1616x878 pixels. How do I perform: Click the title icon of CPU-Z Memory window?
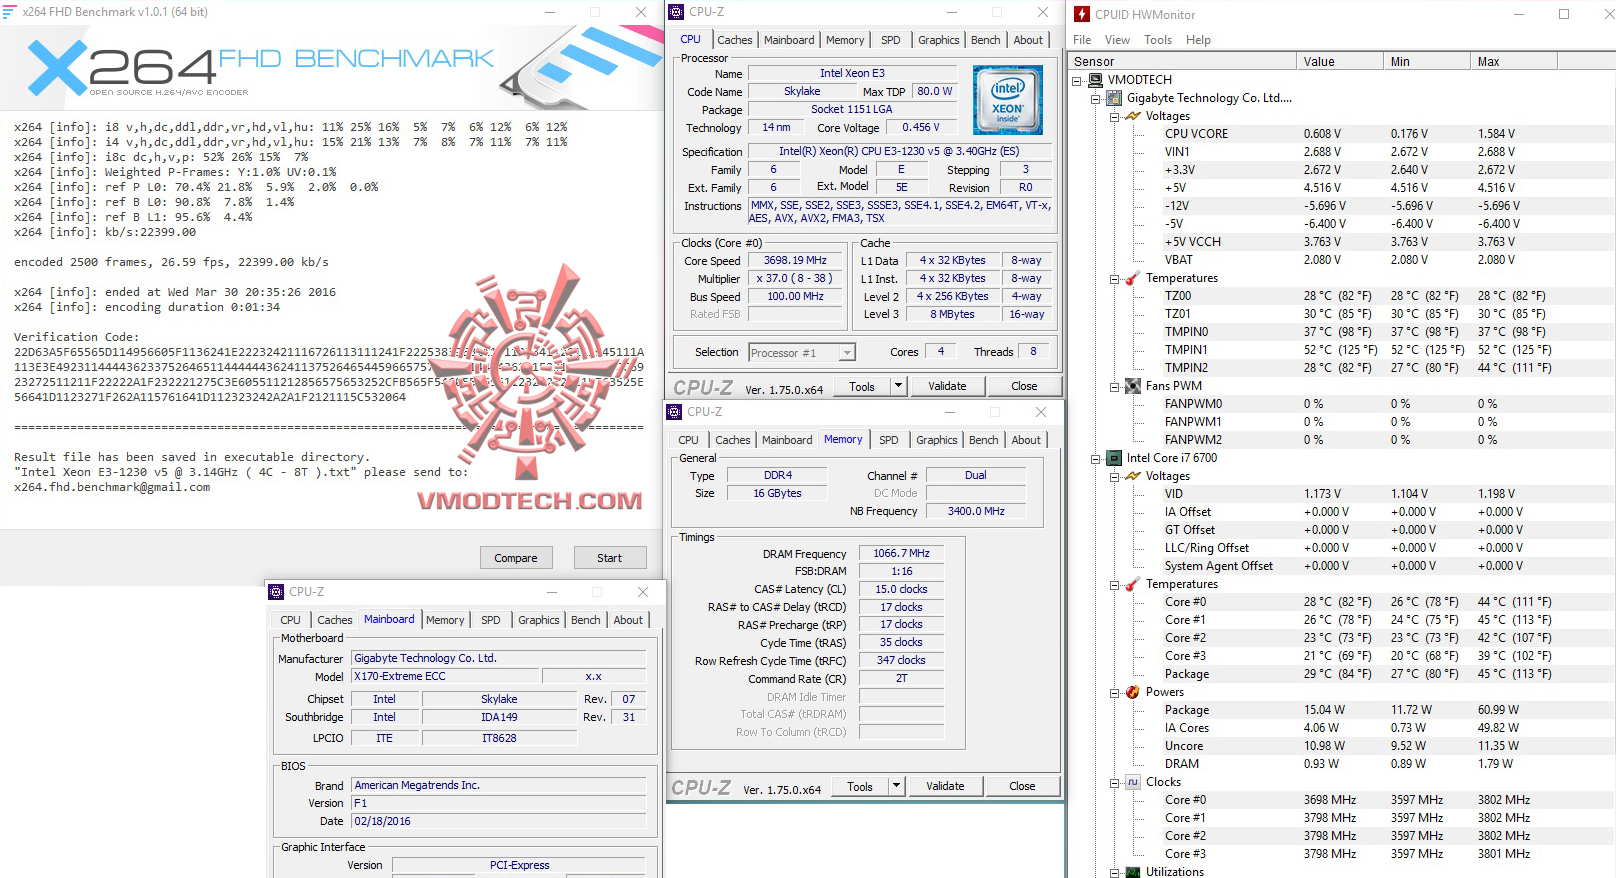(674, 412)
